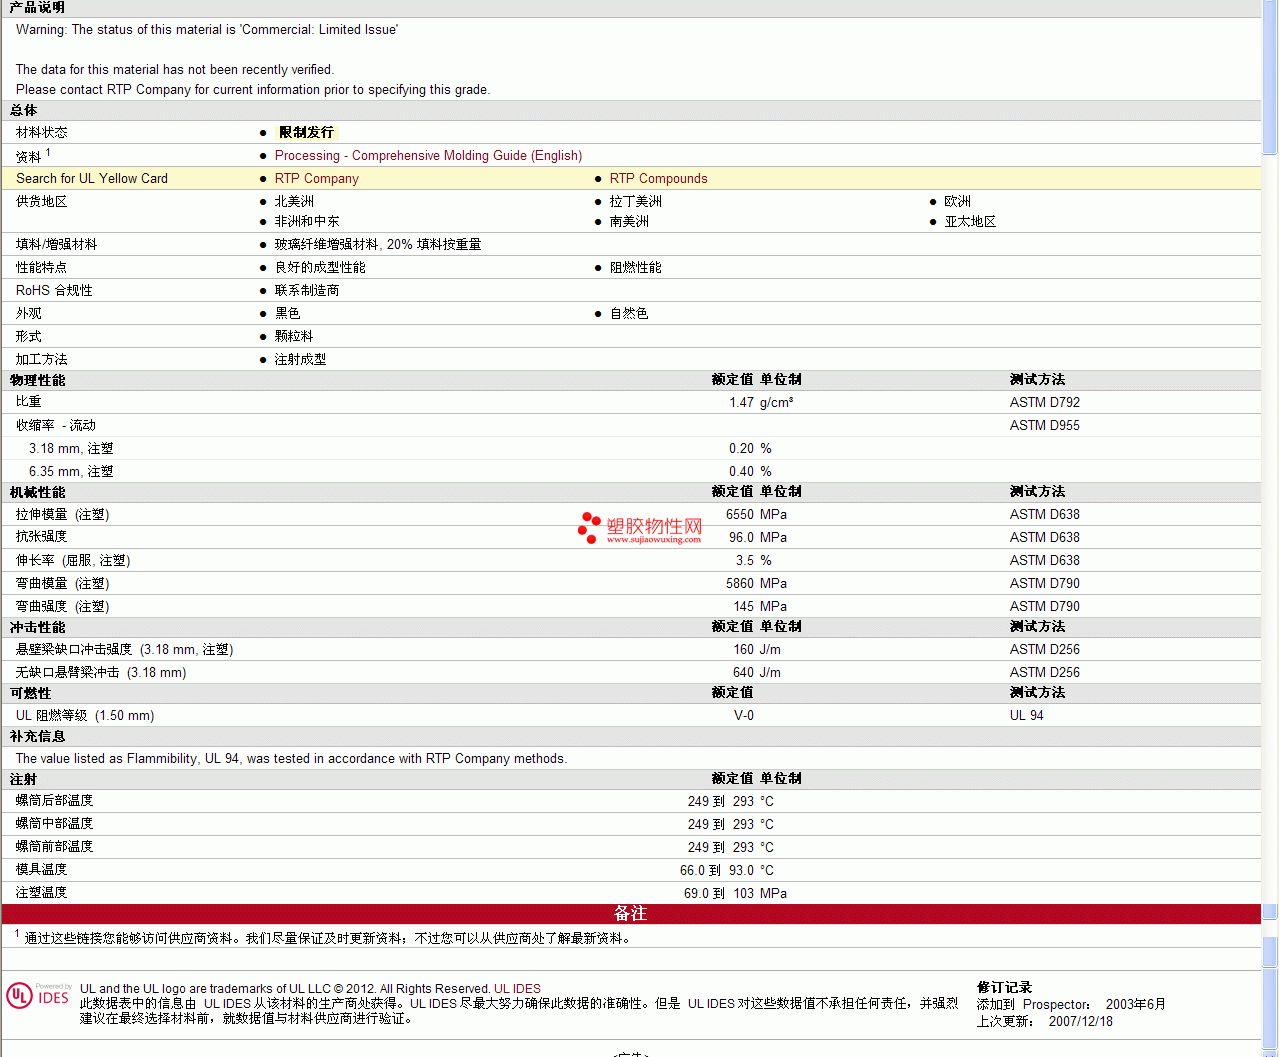Select the Search for UL Yellow Card label
This screenshot has width=1280, height=1057.
[x=92, y=179]
